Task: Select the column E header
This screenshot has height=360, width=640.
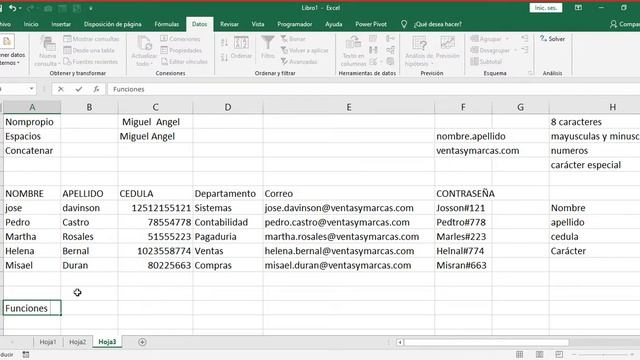Action: pyautogui.click(x=349, y=107)
